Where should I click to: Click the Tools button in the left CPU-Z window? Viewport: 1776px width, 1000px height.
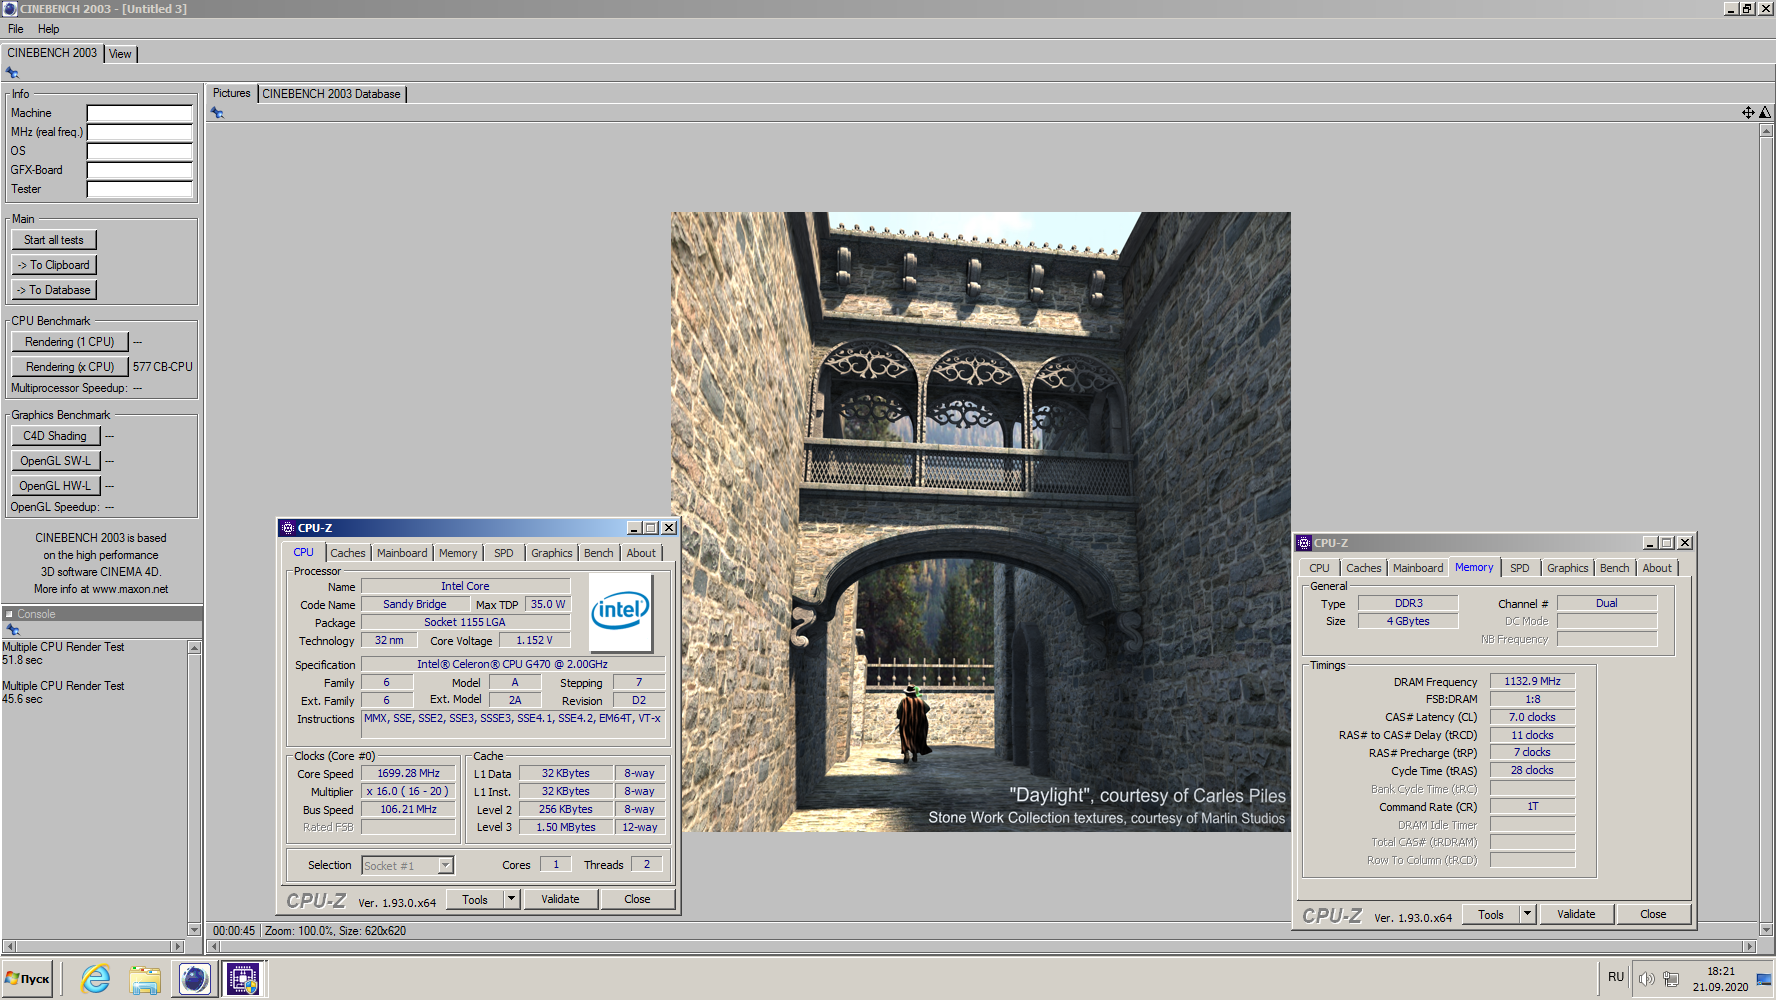pyautogui.click(x=475, y=899)
